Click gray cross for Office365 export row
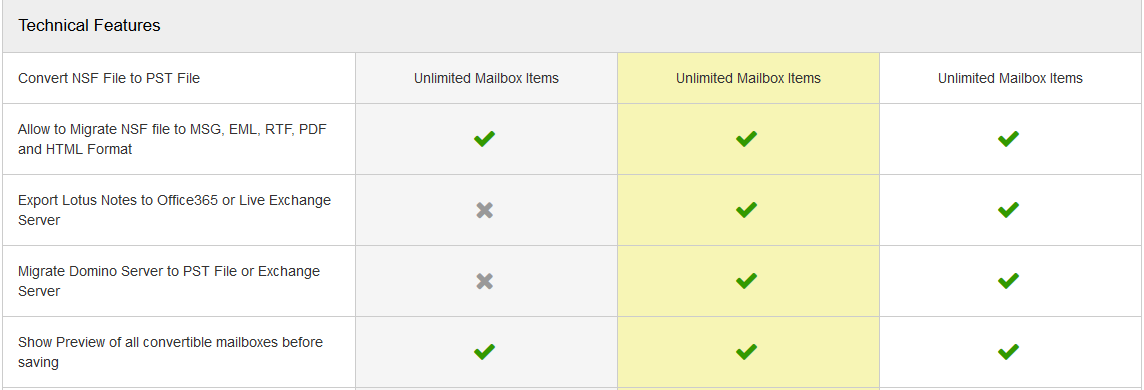1144x390 pixels. [484, 210]
